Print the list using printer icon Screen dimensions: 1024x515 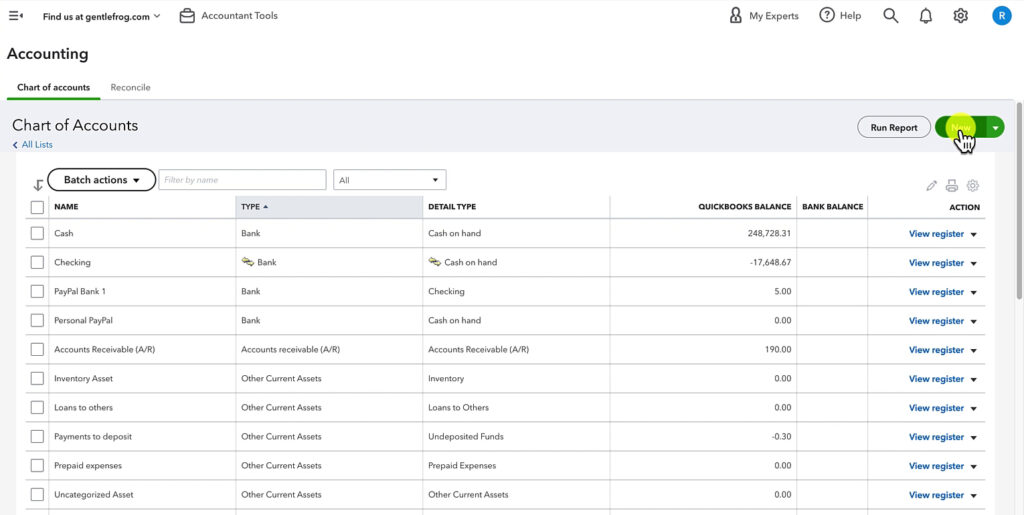tap(952, 185)
